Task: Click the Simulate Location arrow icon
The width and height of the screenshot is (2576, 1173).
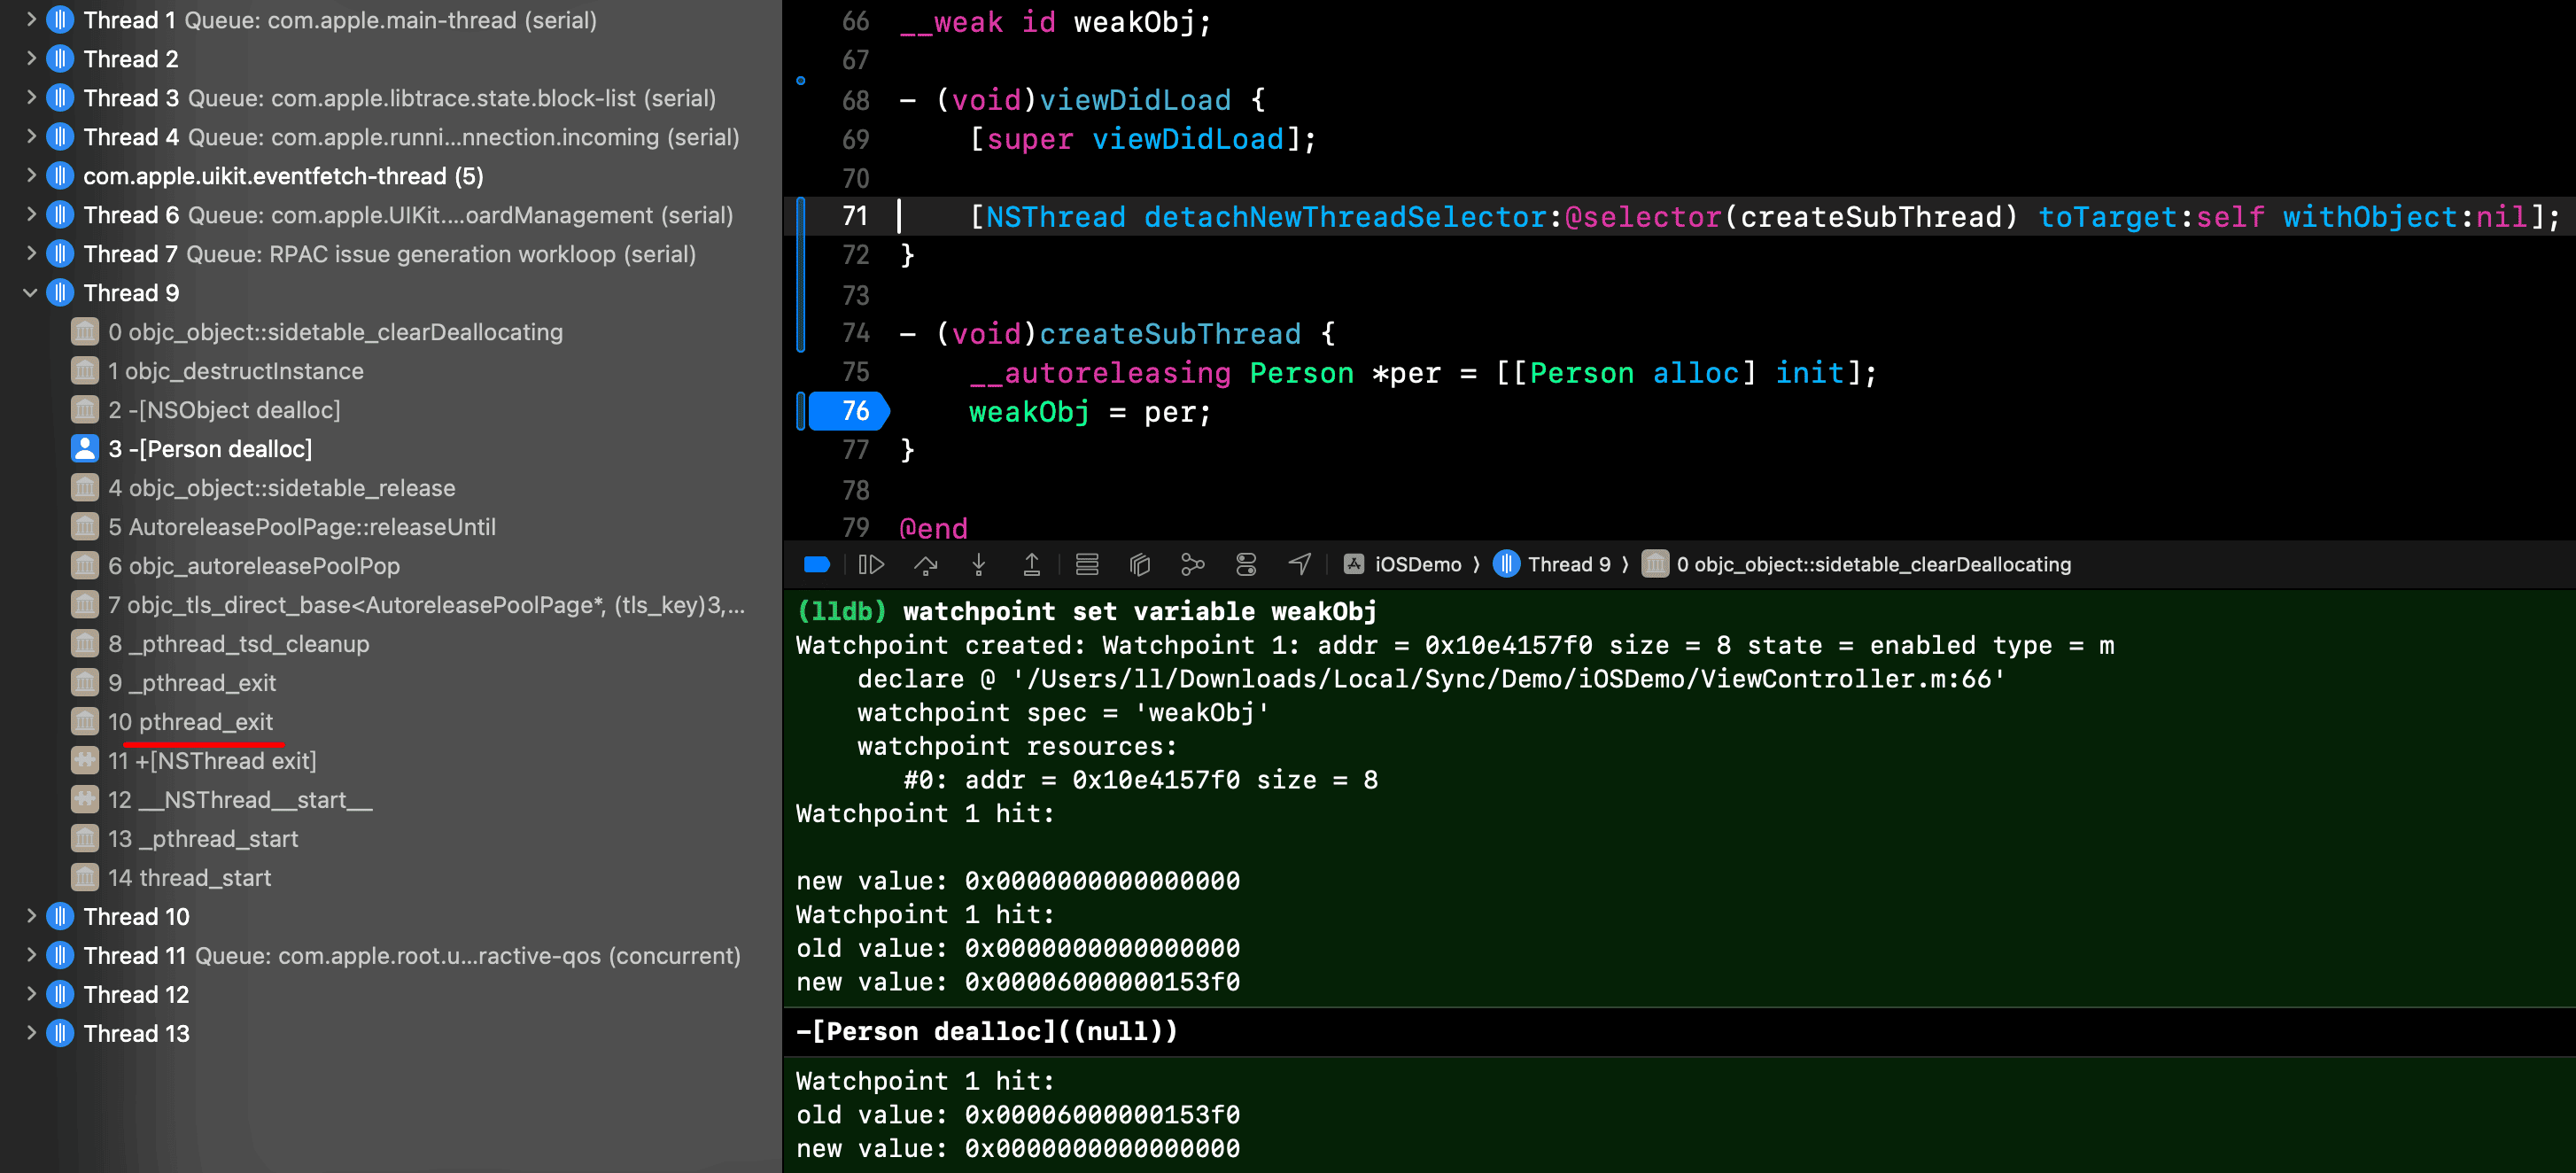Action: pos(1300,565)
